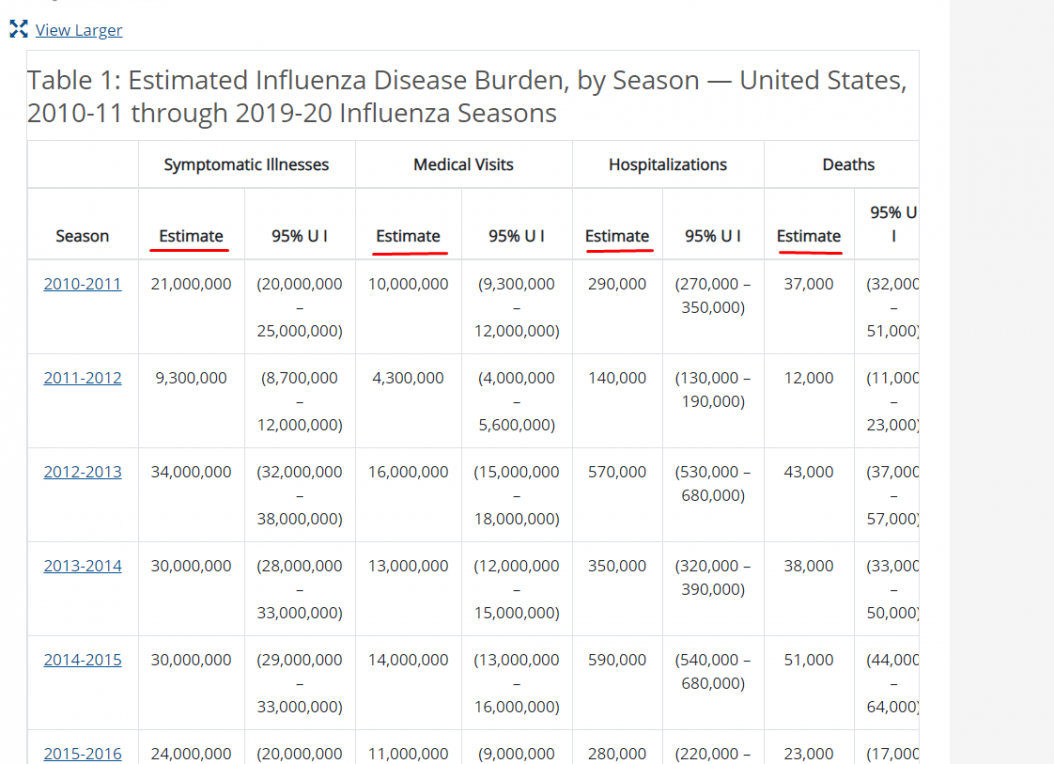Click Estimate header under Hospitalizations

[x=617, y=236]
